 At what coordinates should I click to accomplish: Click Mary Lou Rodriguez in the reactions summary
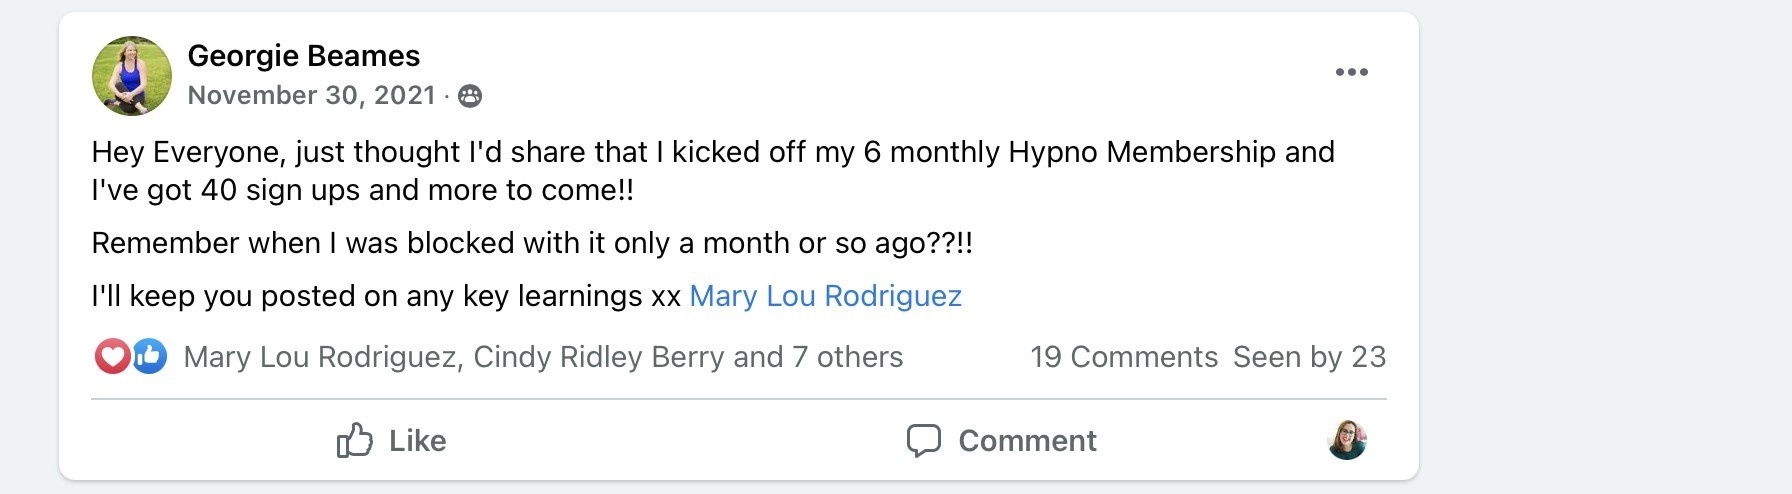click(321, 357)
